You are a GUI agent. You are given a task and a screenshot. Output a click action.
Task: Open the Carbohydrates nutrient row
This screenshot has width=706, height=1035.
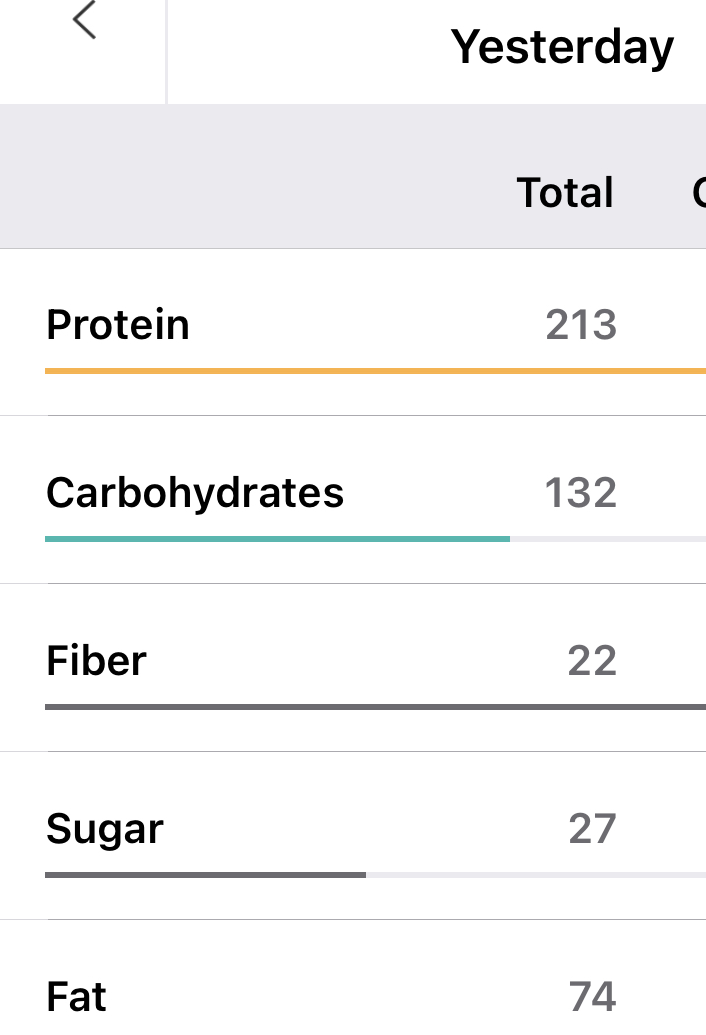[x=195, y=493]
